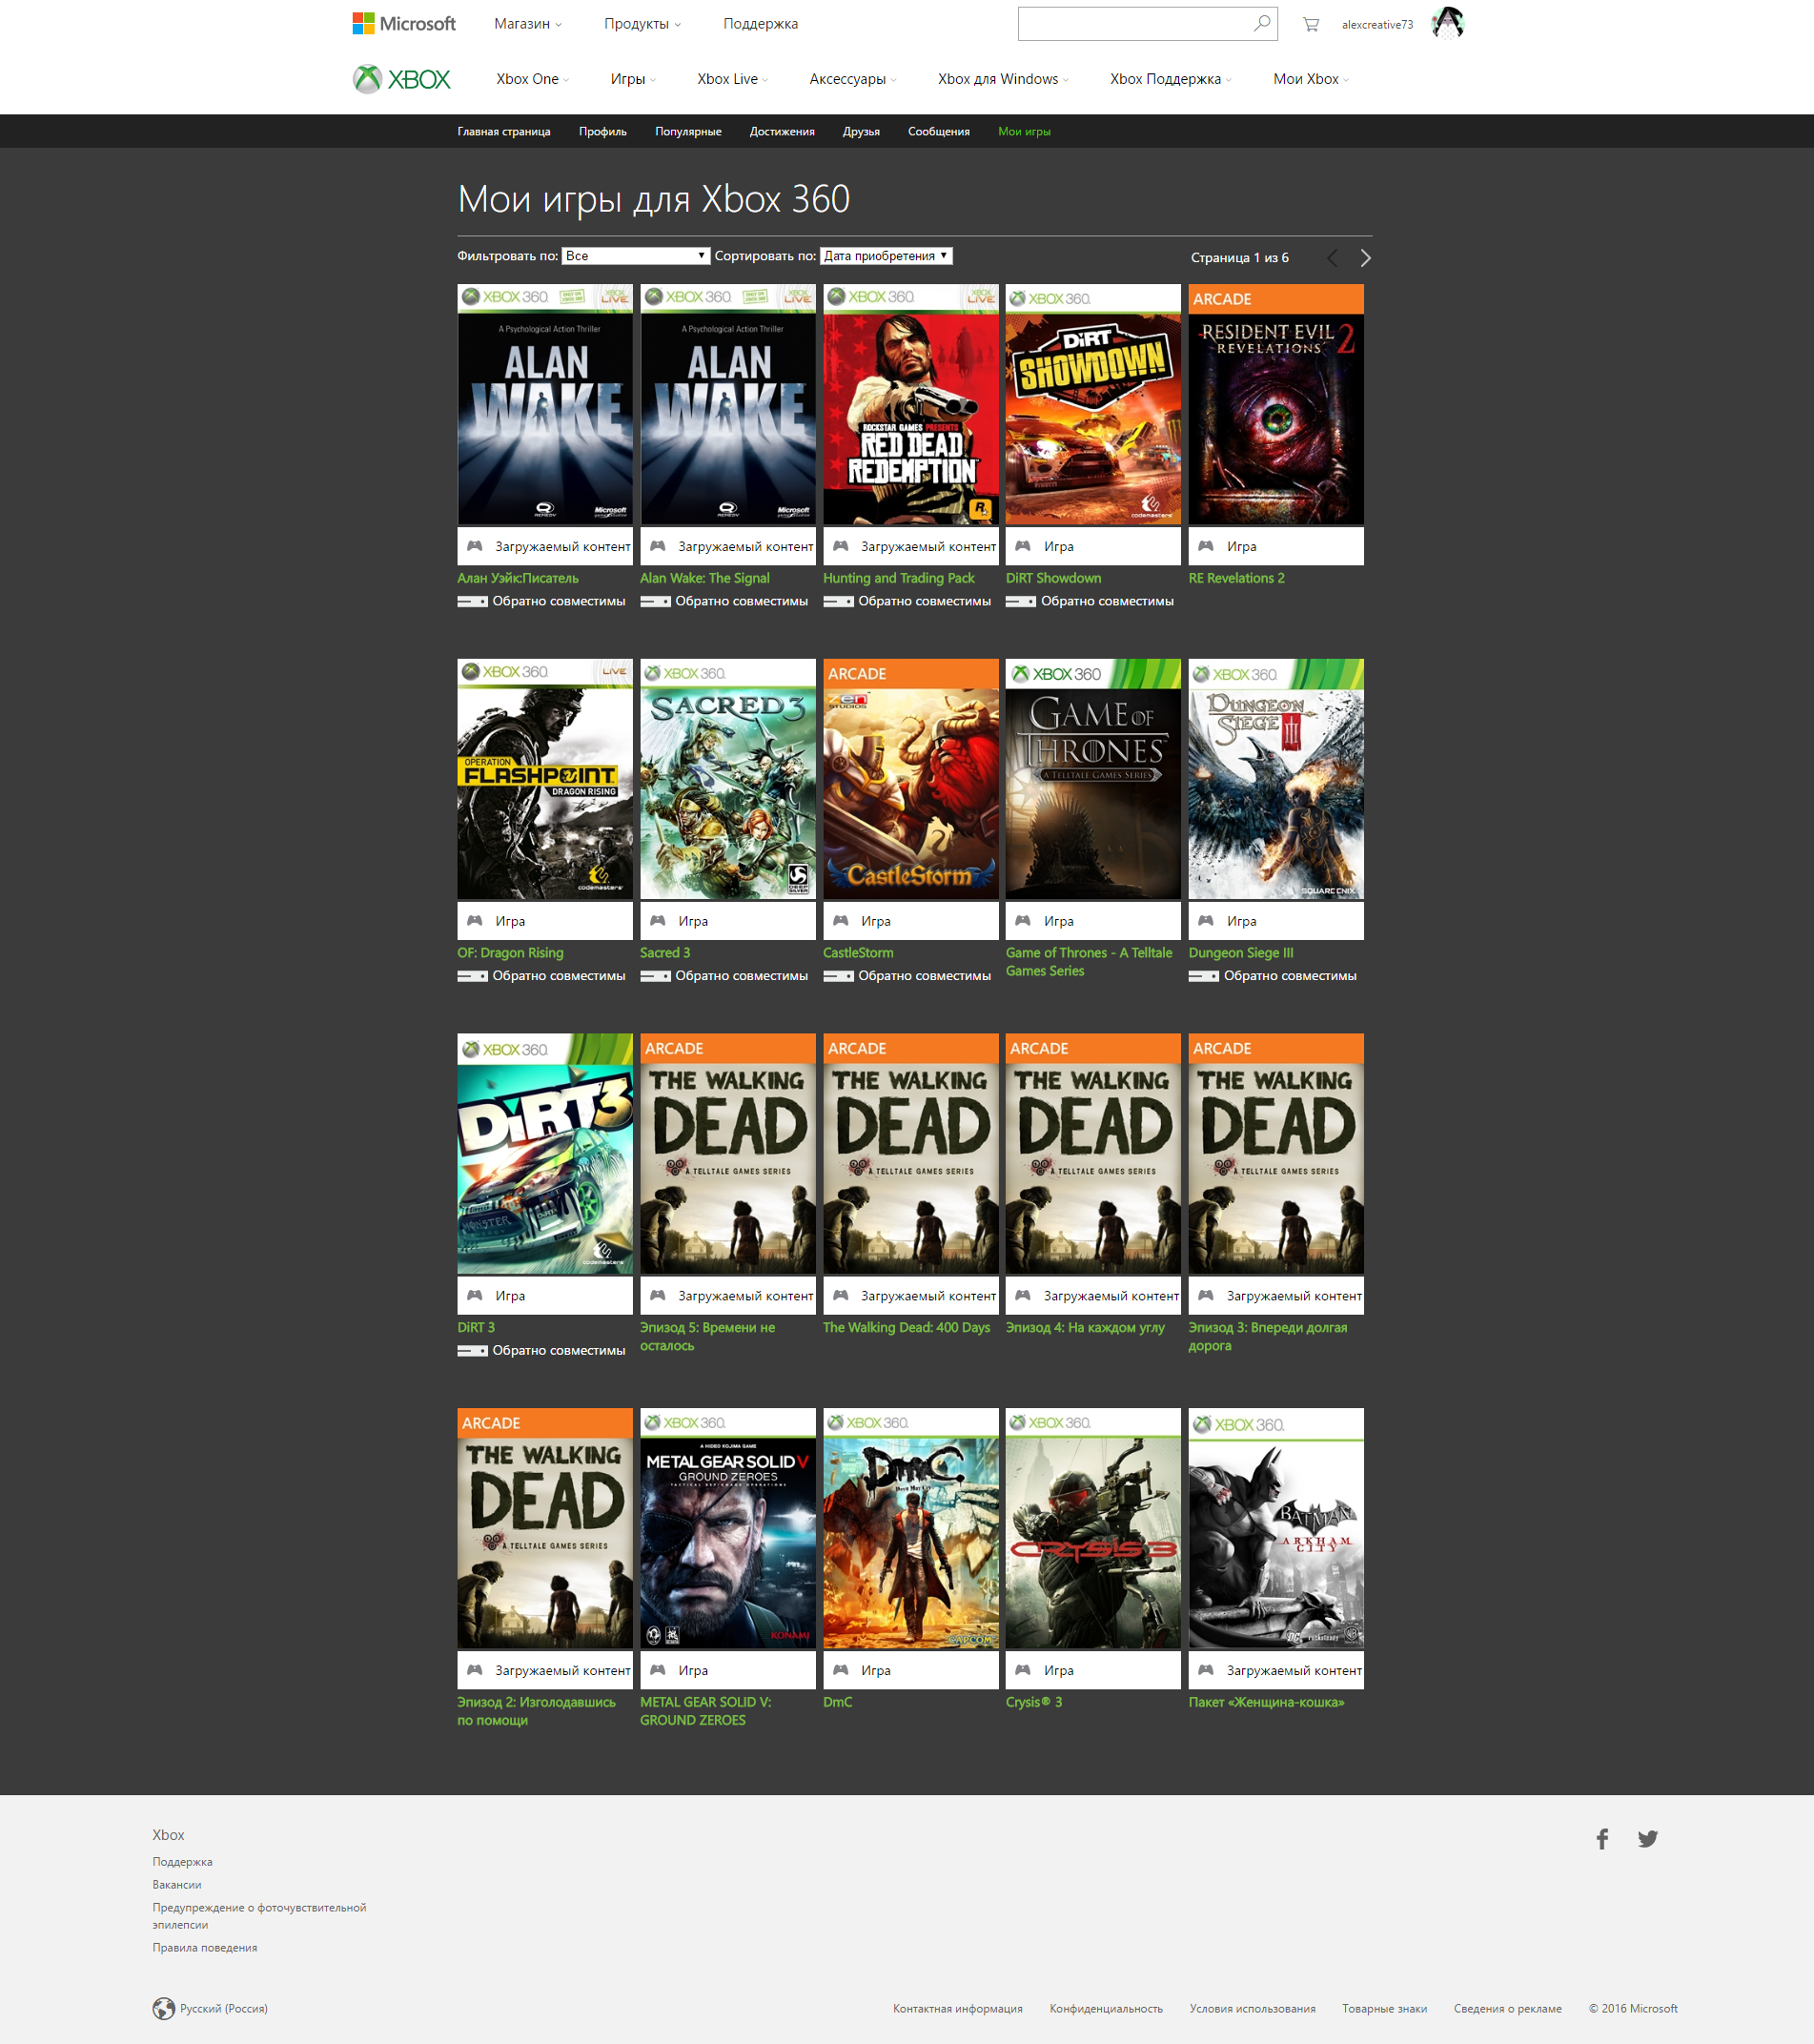Click backward compatible icon under DiRT 3
1814x2044 pixels.
click(472, 1351)
